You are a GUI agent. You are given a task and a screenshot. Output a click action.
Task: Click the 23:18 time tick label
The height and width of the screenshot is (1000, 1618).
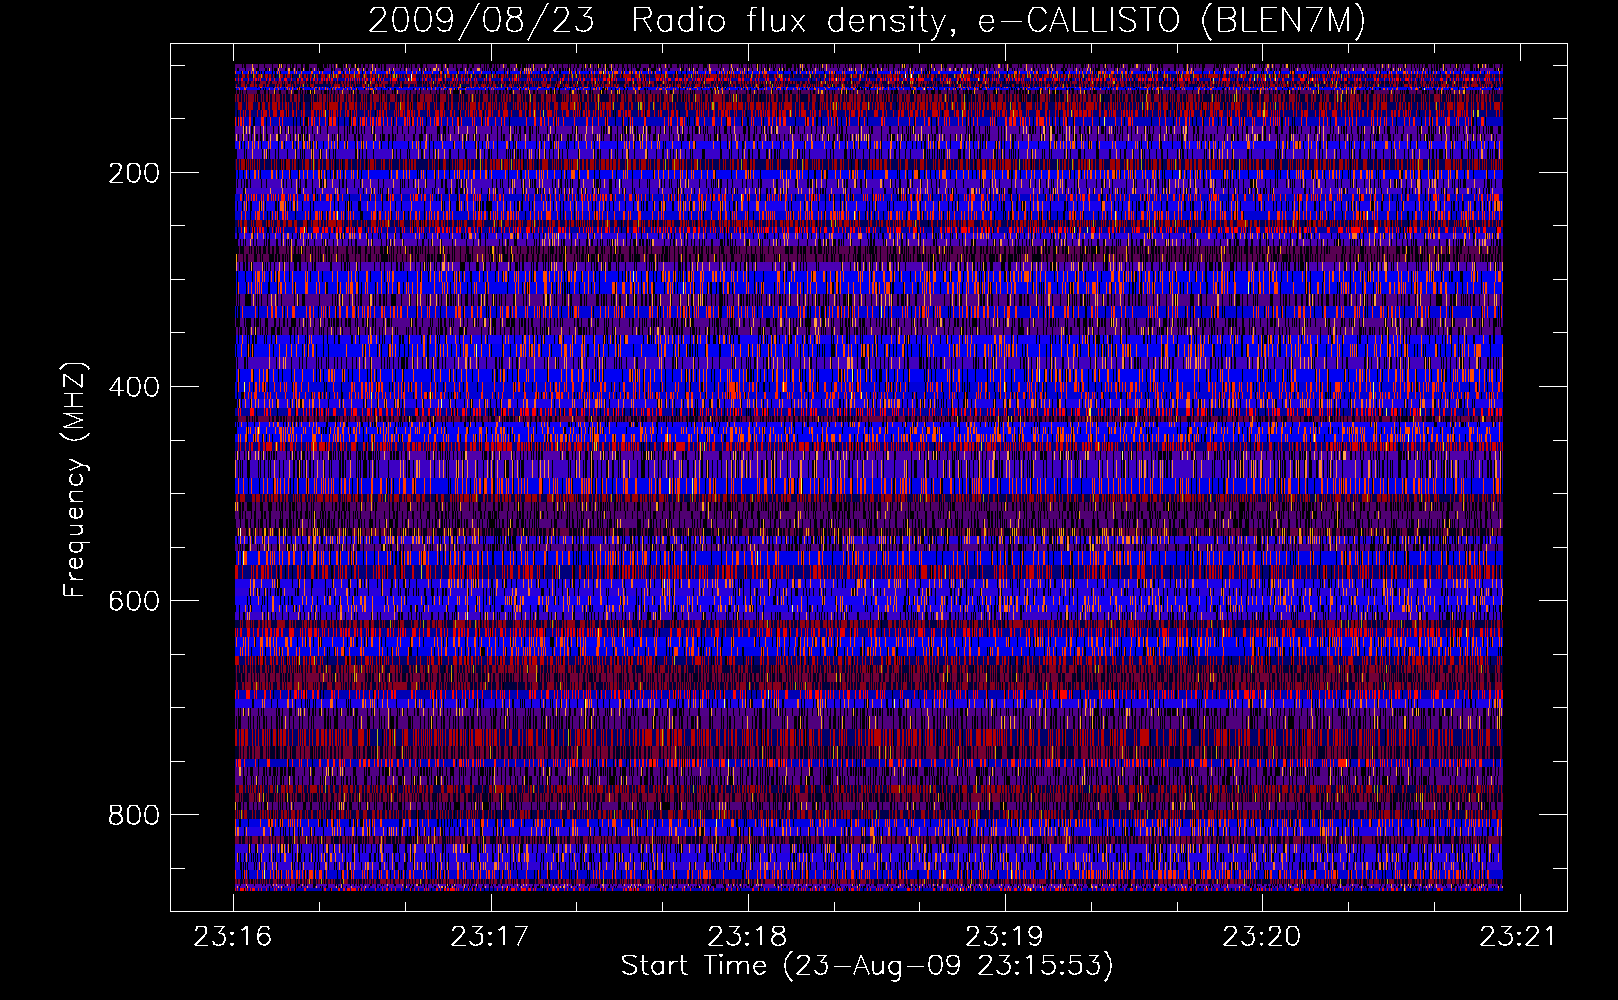pos(748,937)
